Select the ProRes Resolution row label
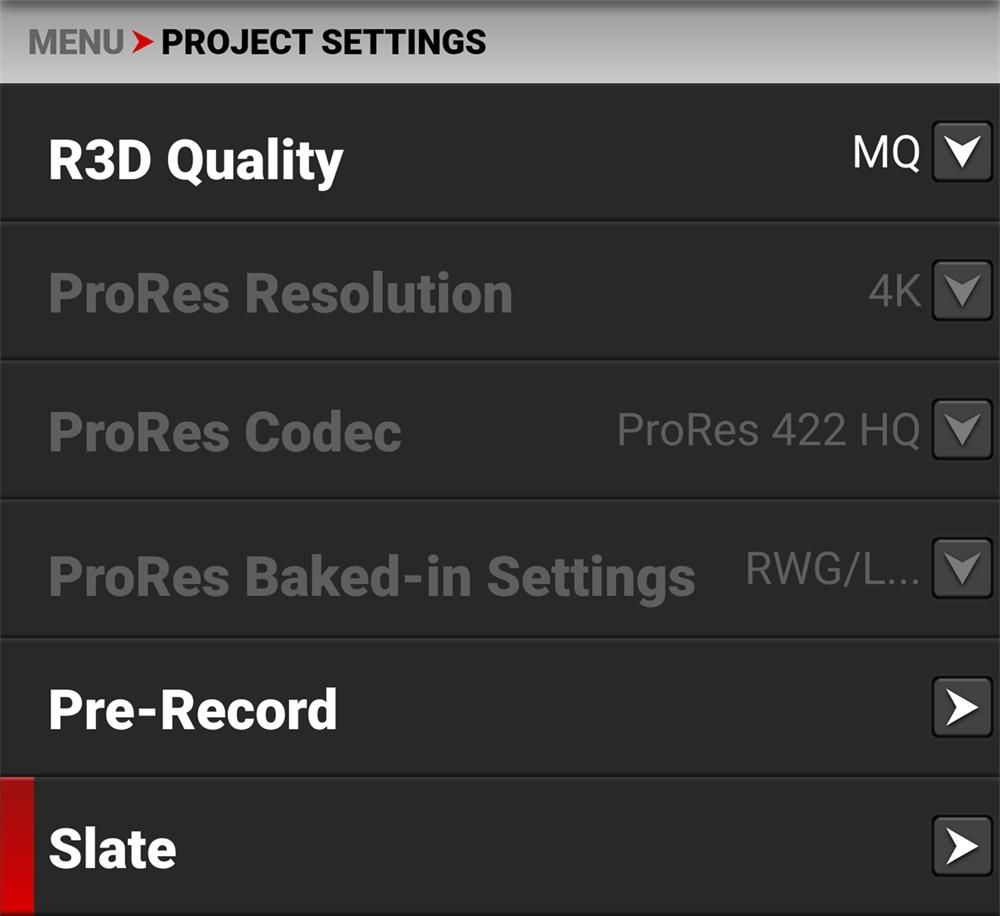 [280, 293]
